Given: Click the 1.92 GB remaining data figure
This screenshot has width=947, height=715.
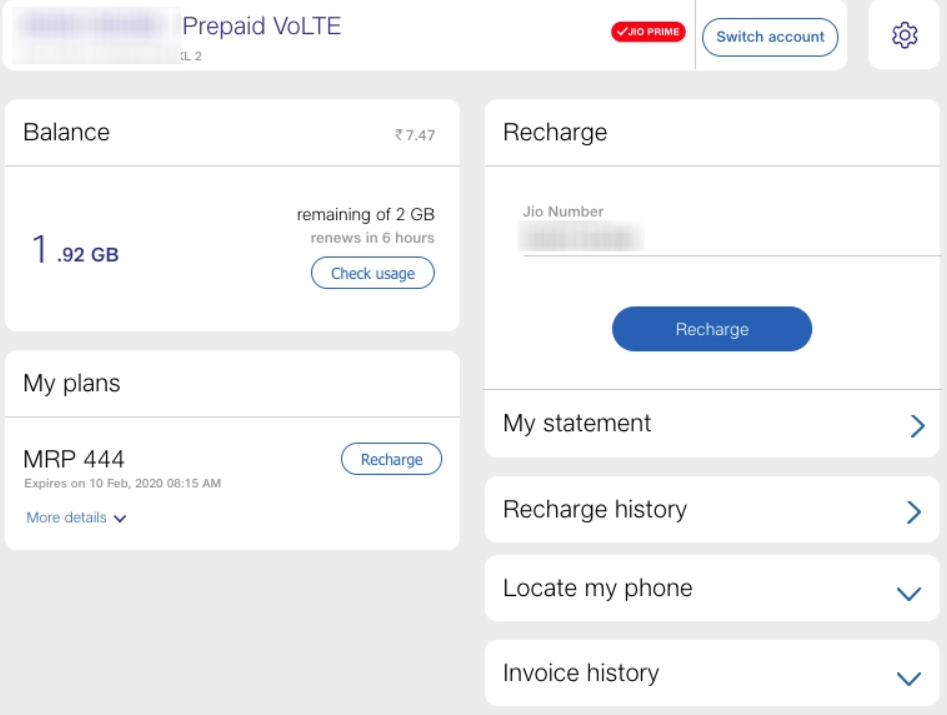Looking at the screenshot, I should click(x=75, y=251).
